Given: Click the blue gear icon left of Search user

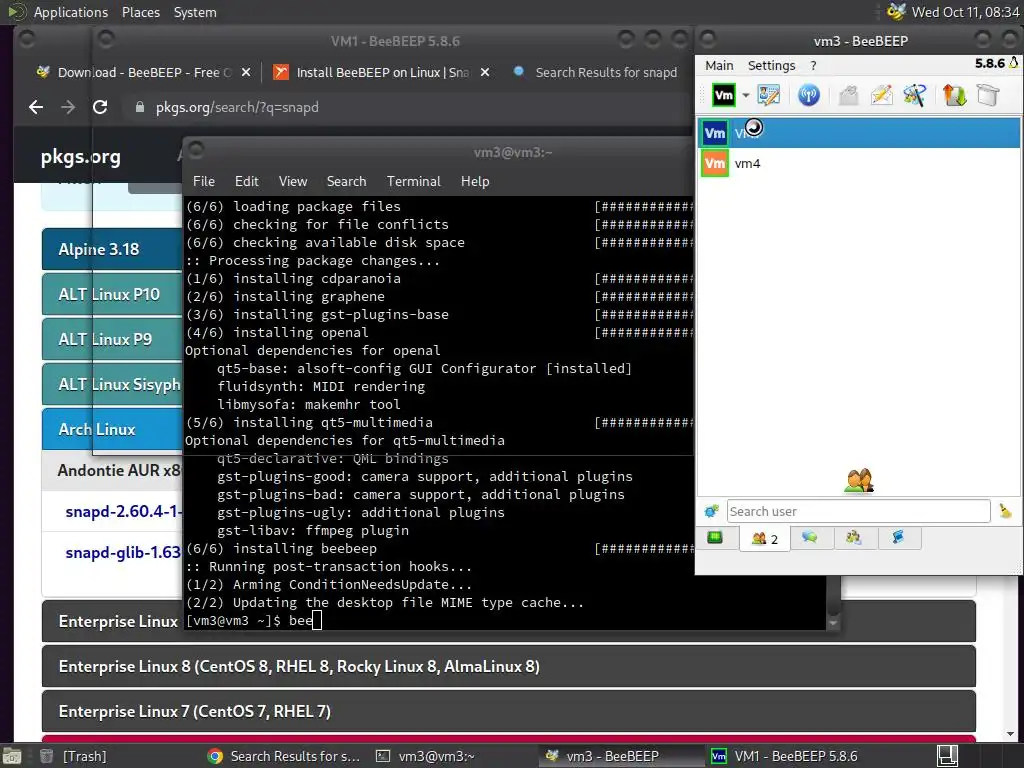Looking at the screenshot, I should [711, 511].
